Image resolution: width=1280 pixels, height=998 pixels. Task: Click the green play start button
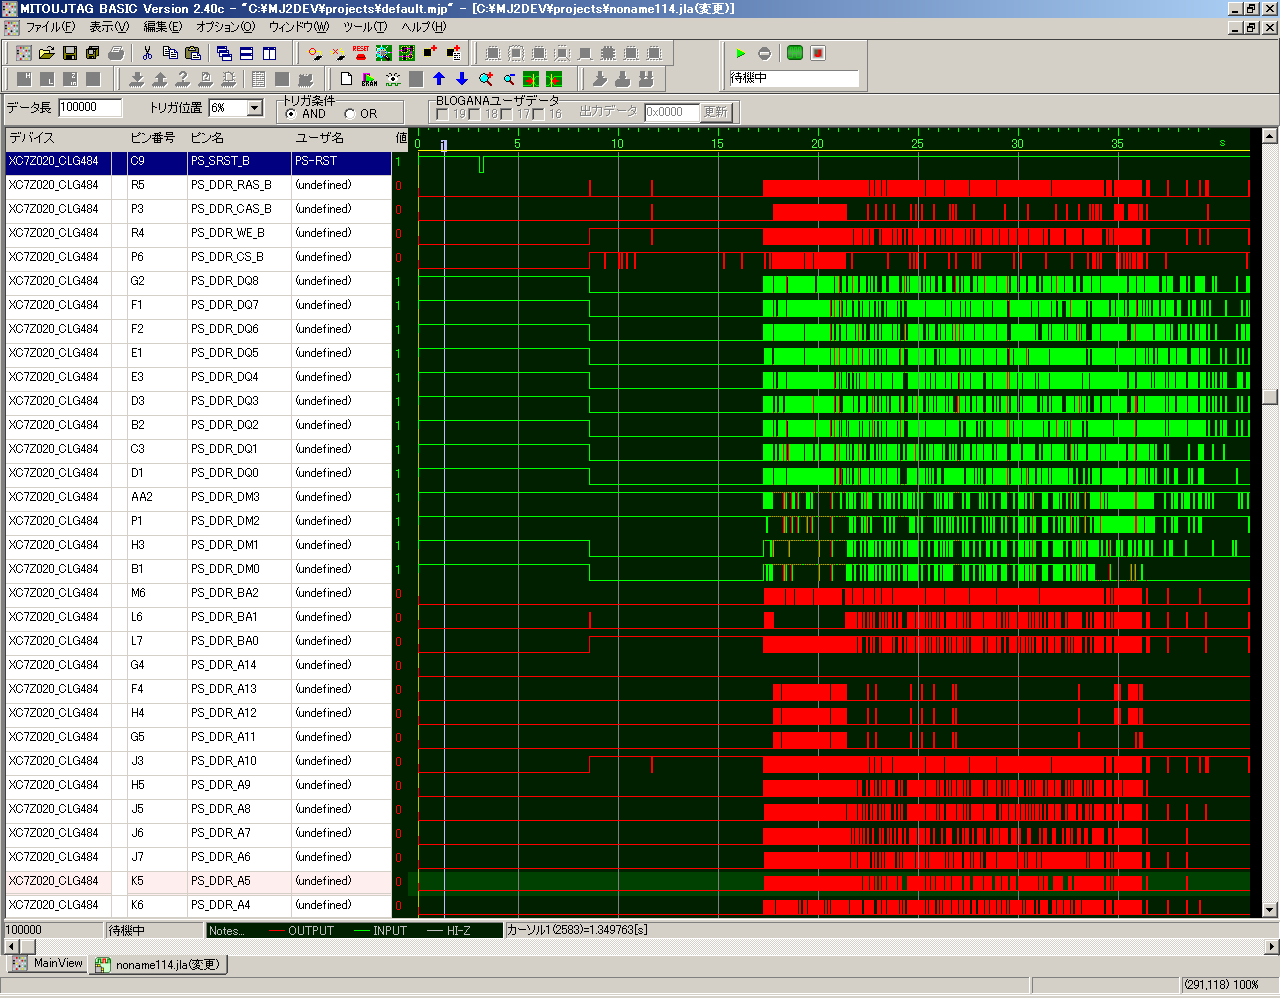[741, 53]
